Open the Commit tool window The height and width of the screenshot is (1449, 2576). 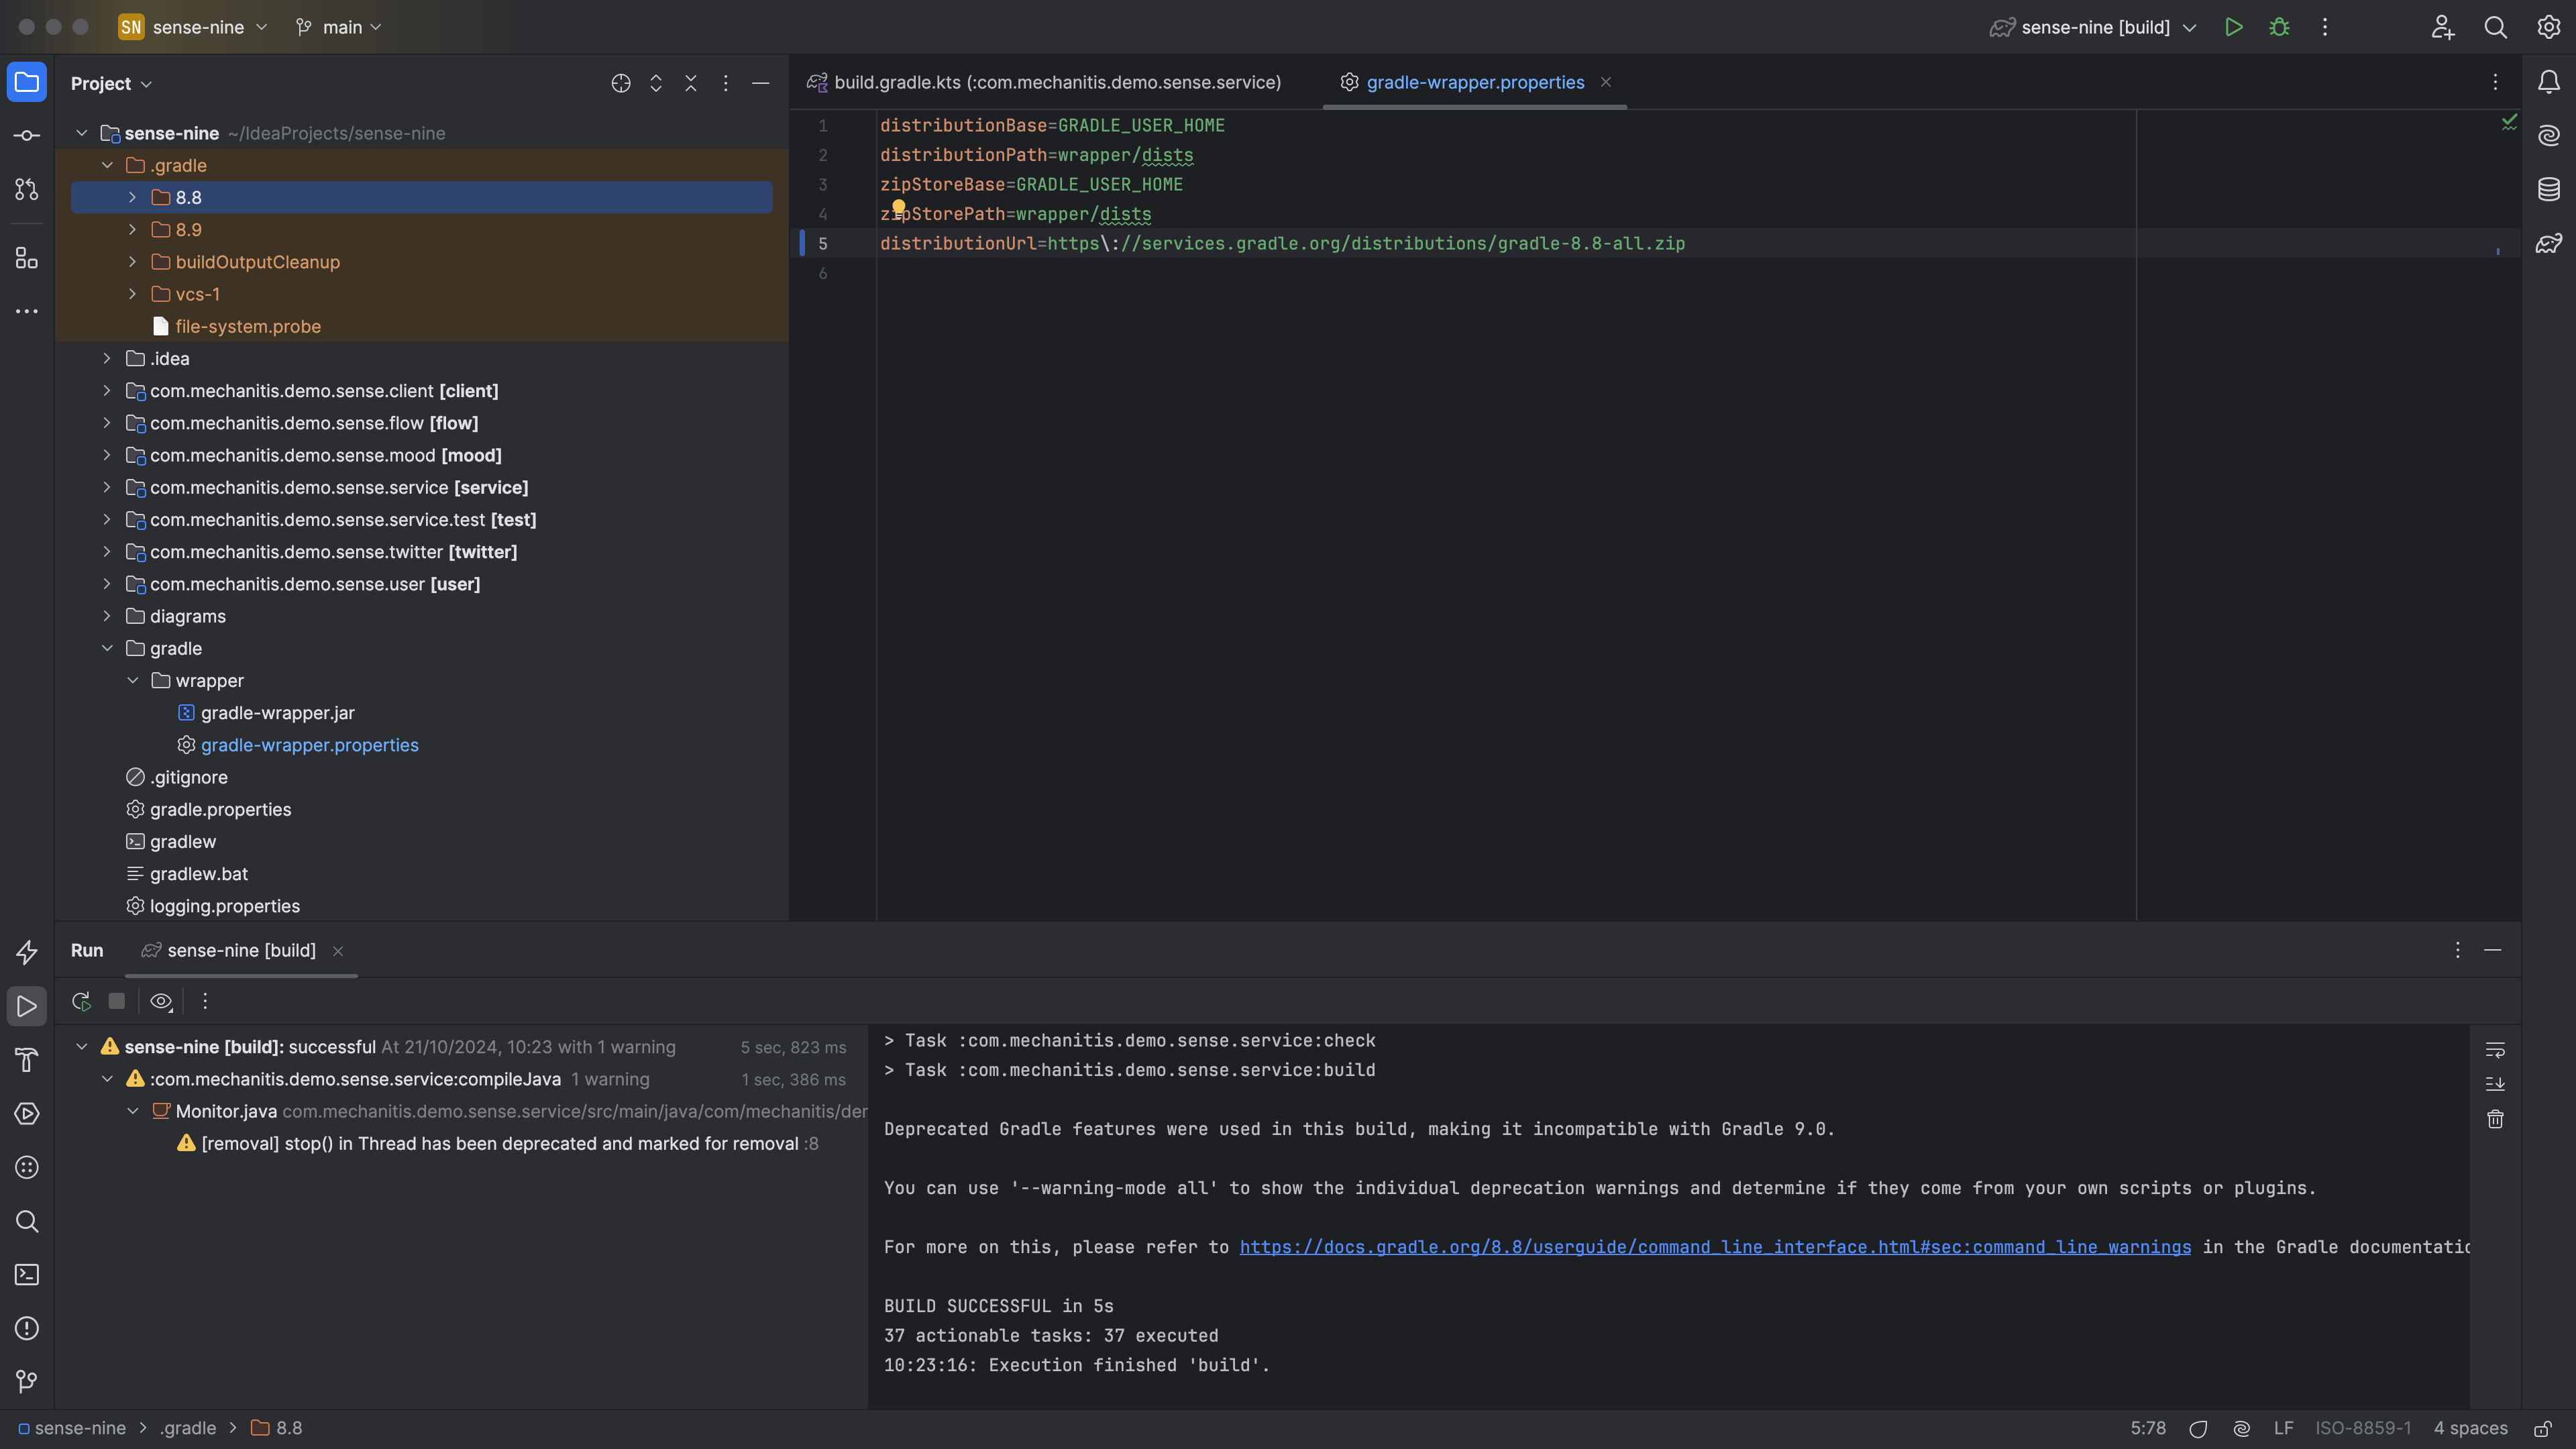click(x=27, y=135)
